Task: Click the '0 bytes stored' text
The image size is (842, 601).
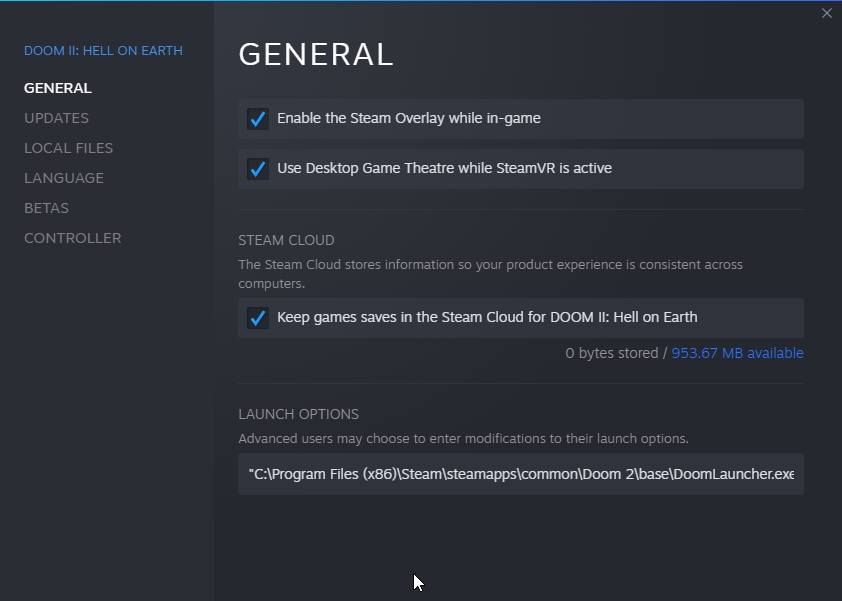Action: click(611, 353)
